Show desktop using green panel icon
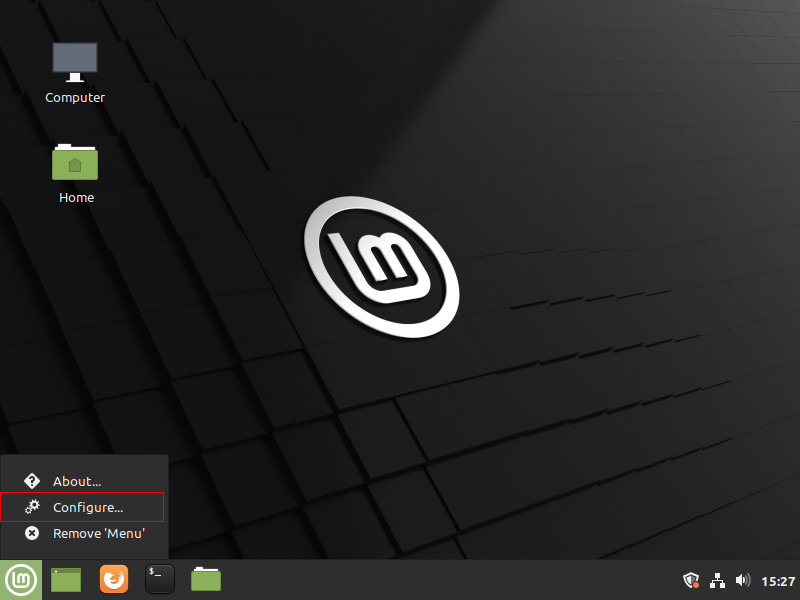Viewport: 800px width, 600px height. pos(66,580)
